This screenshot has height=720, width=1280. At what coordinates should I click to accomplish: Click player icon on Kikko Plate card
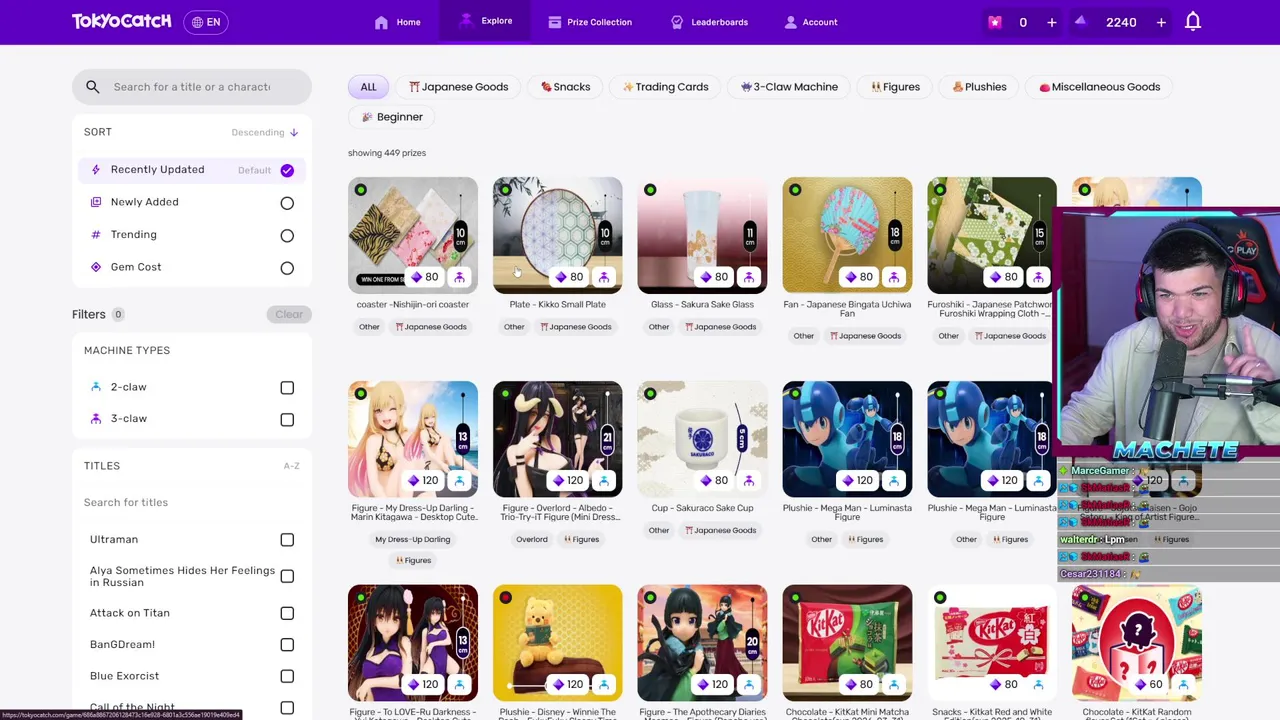(x=604, y=277)
